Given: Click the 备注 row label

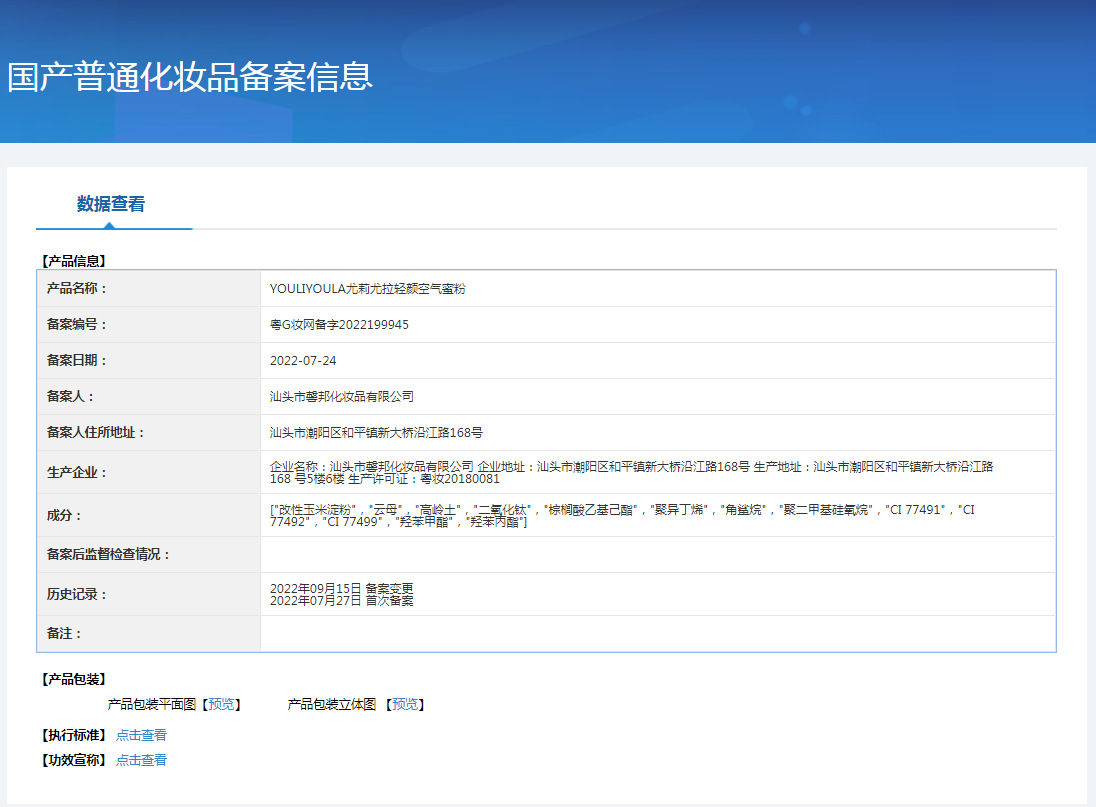Looking at the screenshot, I should coord(64,634).
